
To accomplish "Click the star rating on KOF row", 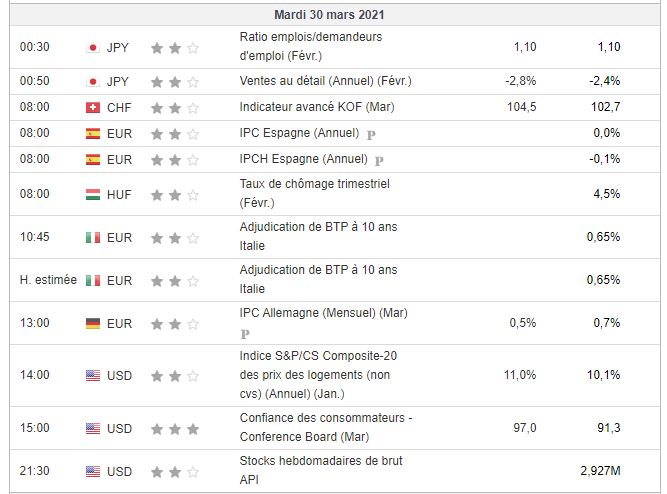I will (x=174, y=107).
